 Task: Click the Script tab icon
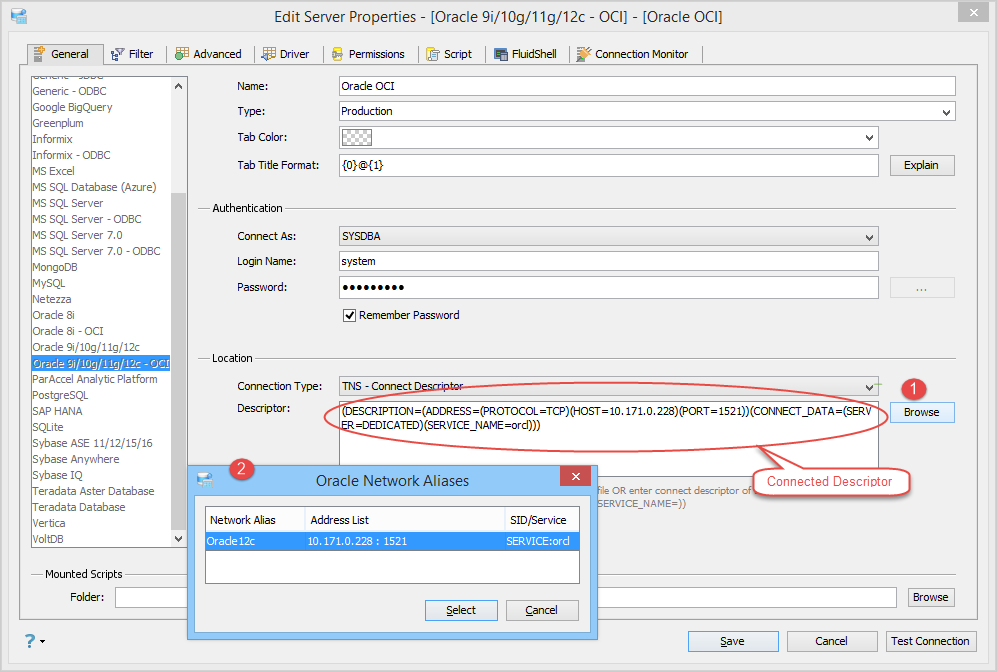pyautogui.click(x=433, y=55)
